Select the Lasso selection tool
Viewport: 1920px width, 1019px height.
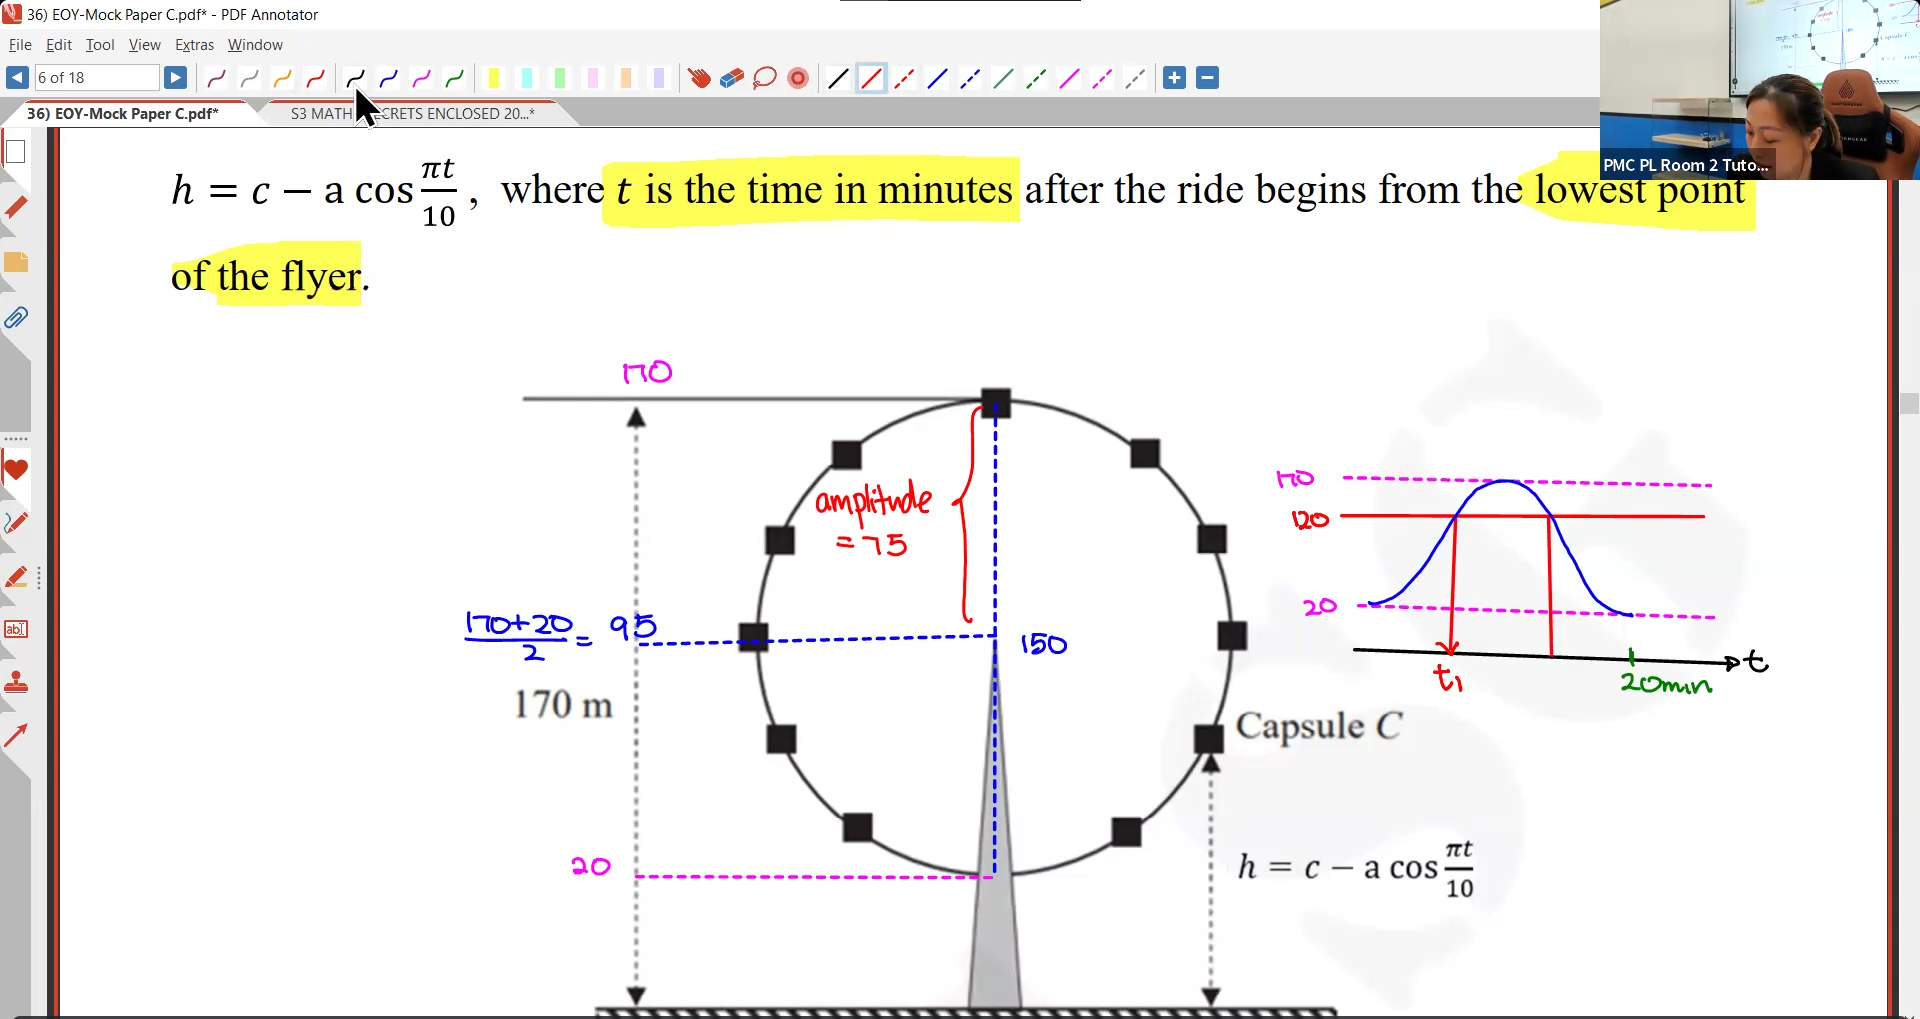click(765, 78)
